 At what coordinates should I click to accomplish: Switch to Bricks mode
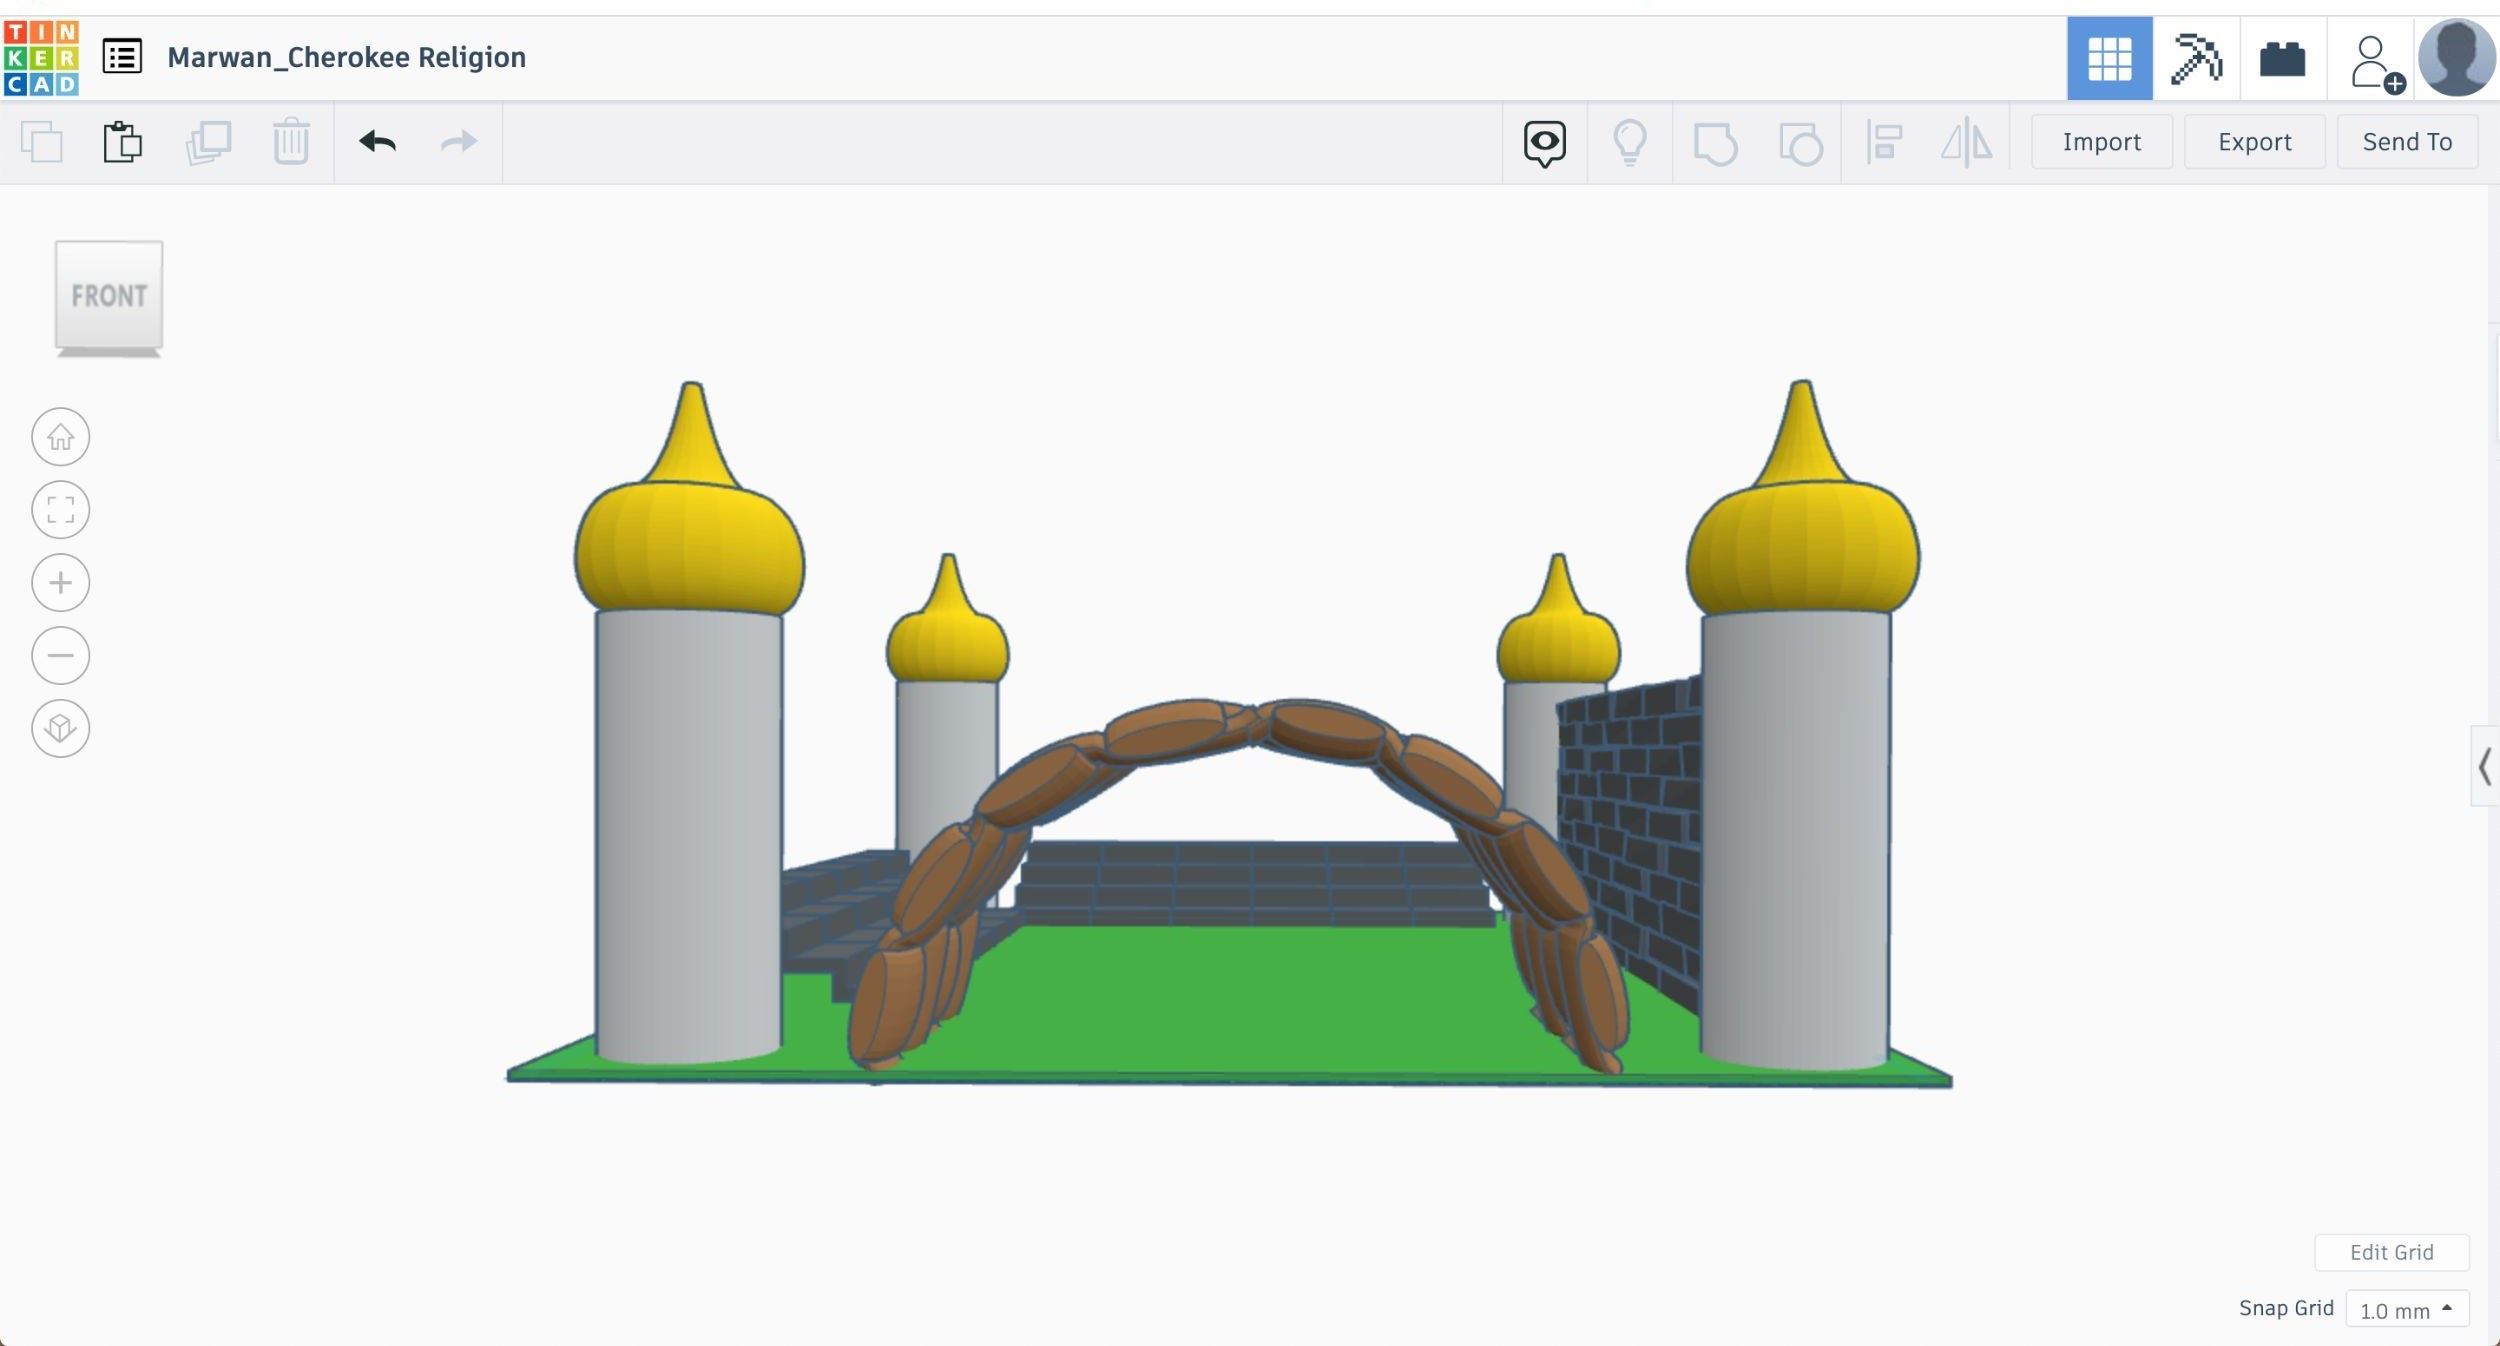(2282, 58)
